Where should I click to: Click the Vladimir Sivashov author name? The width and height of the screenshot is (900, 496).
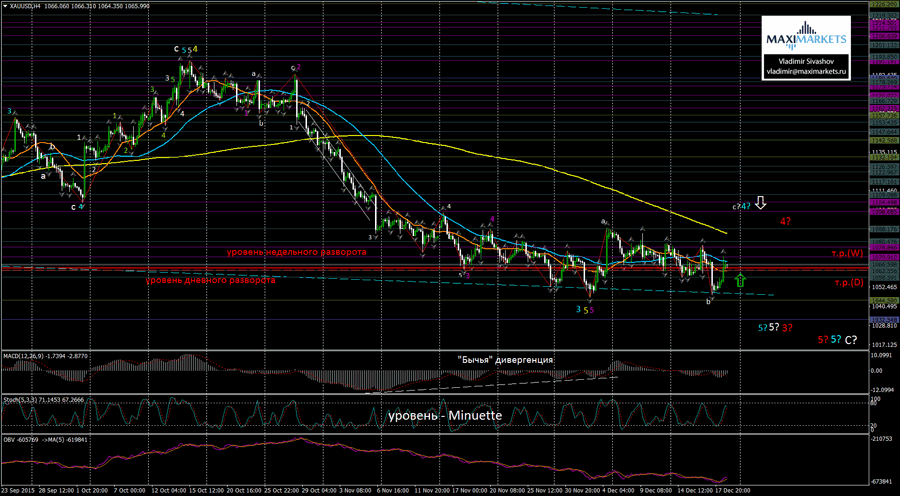click(806, 61)
